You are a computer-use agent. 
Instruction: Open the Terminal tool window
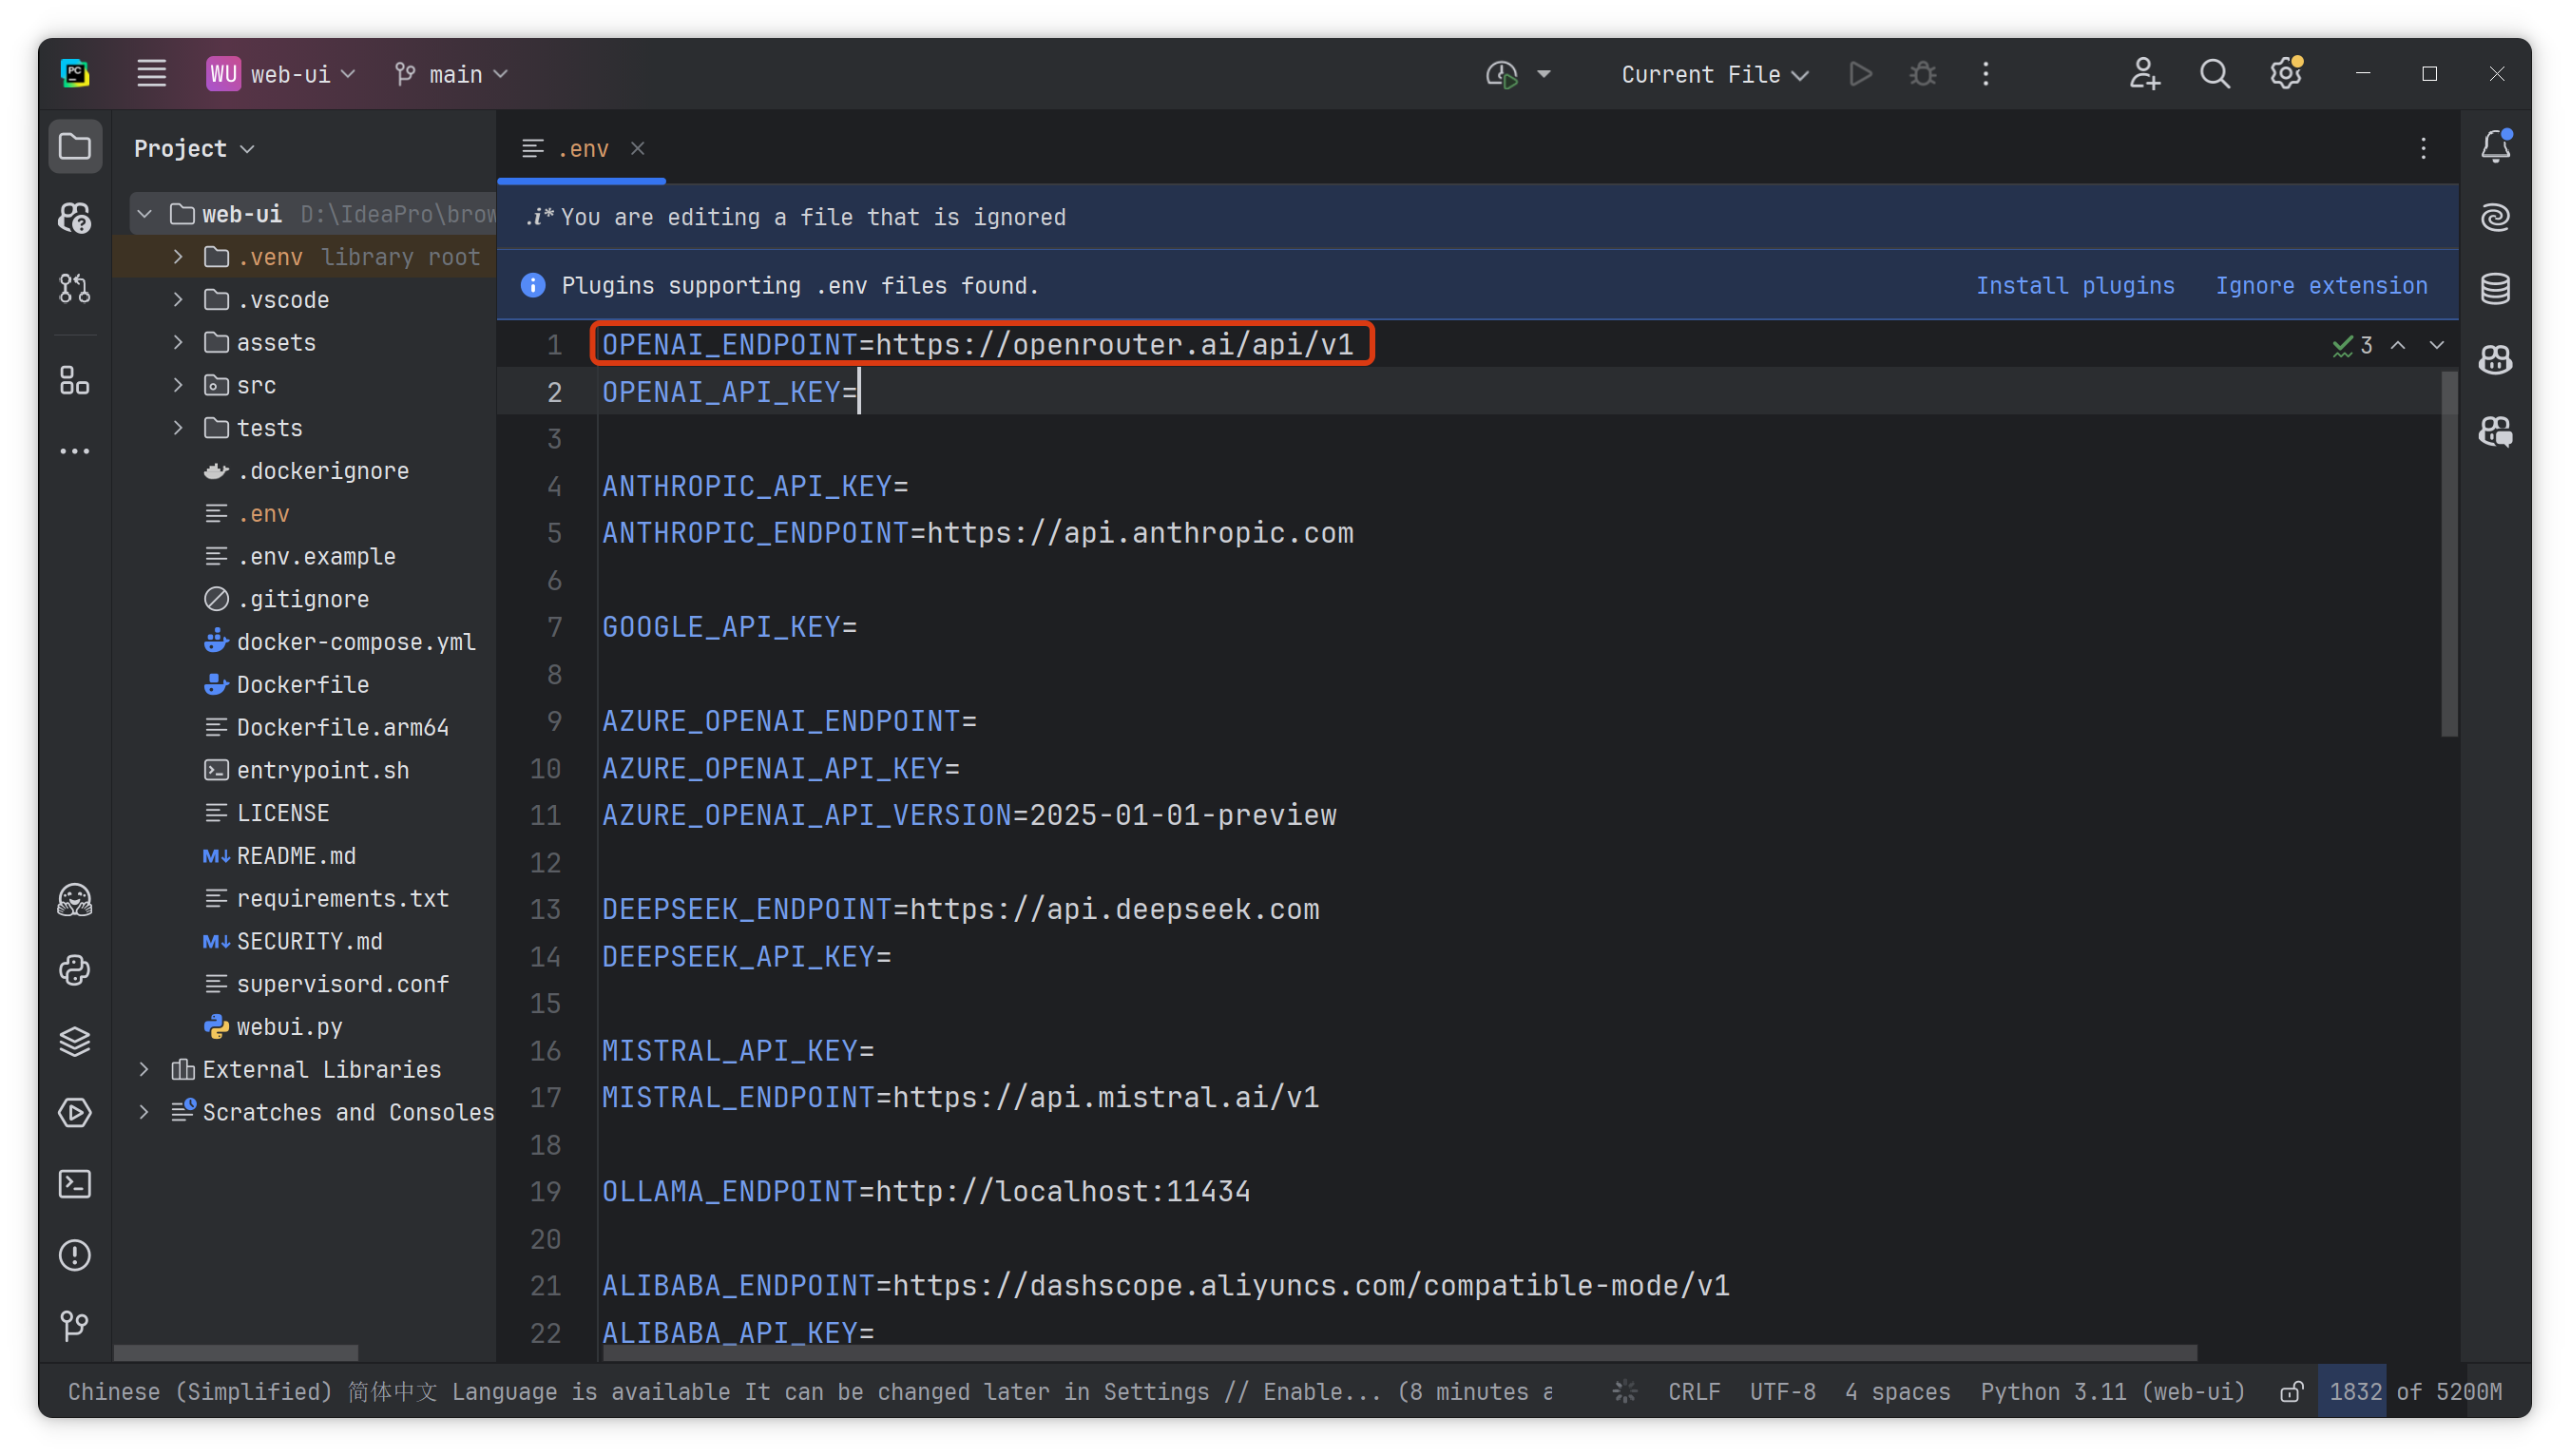coord(75,1184)
